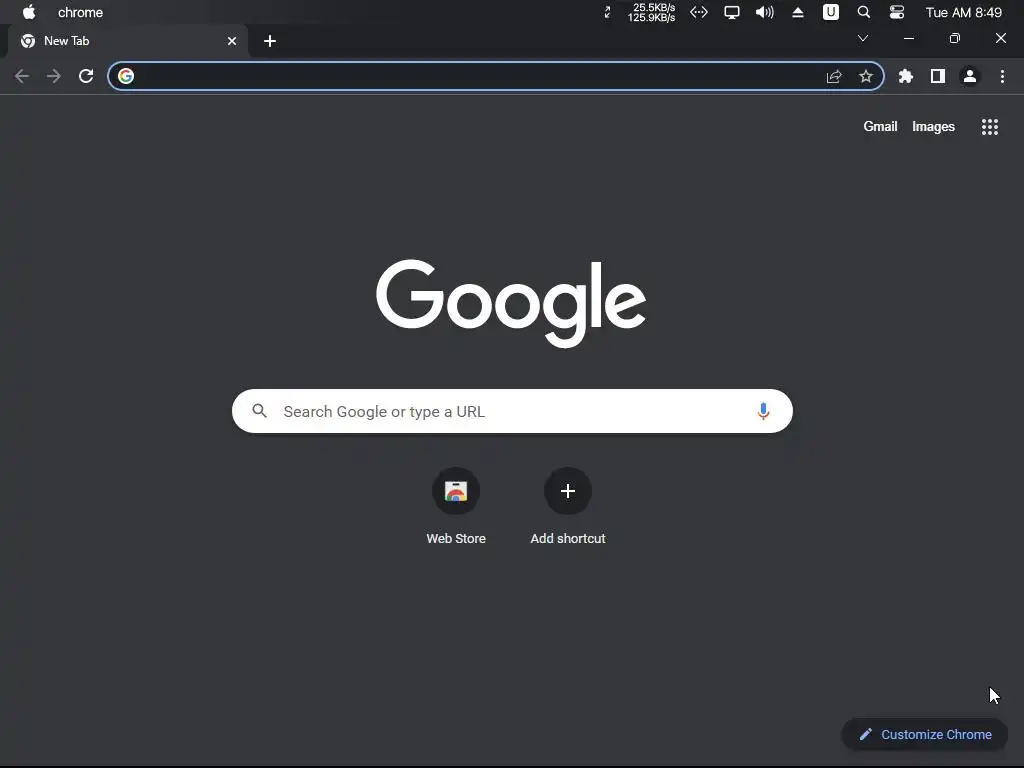Click the Add shortcut plus button
Image resolution: width=1024 pixels, height=768 pixels.
click(x=568, y=491)
